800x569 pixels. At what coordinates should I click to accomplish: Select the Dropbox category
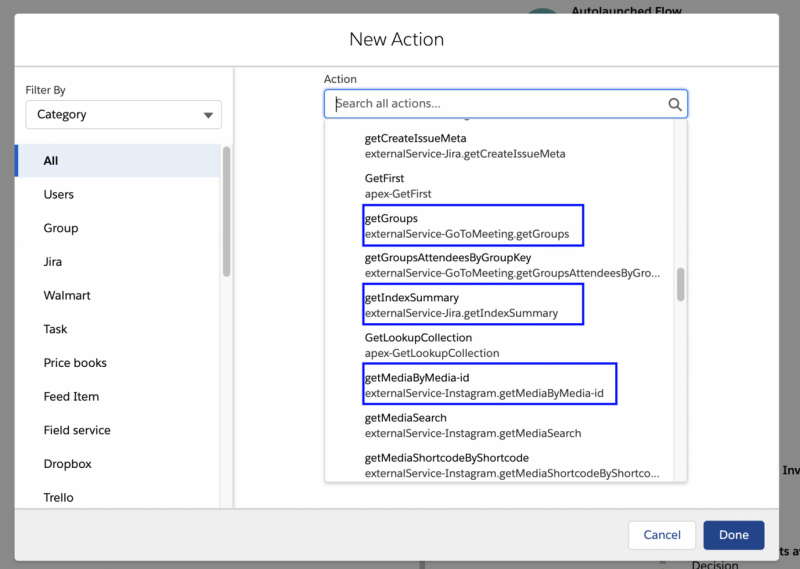pos(118,464)
